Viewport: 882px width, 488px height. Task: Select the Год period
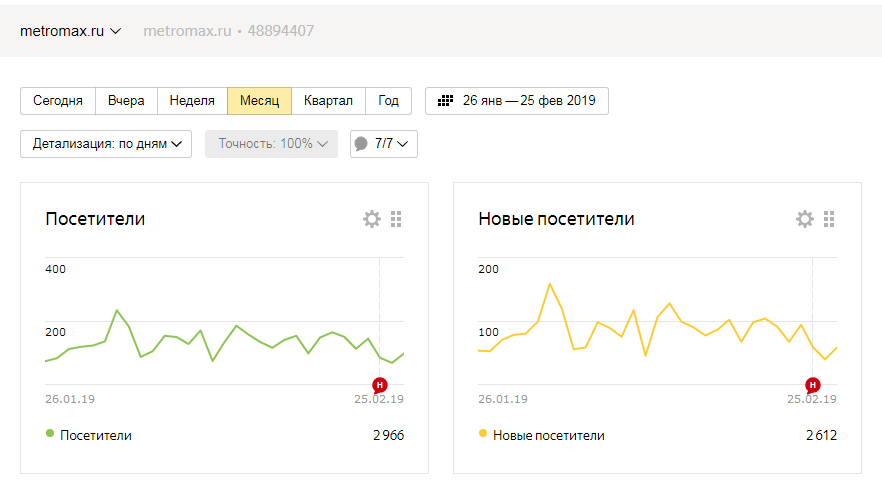click(389, 101)
